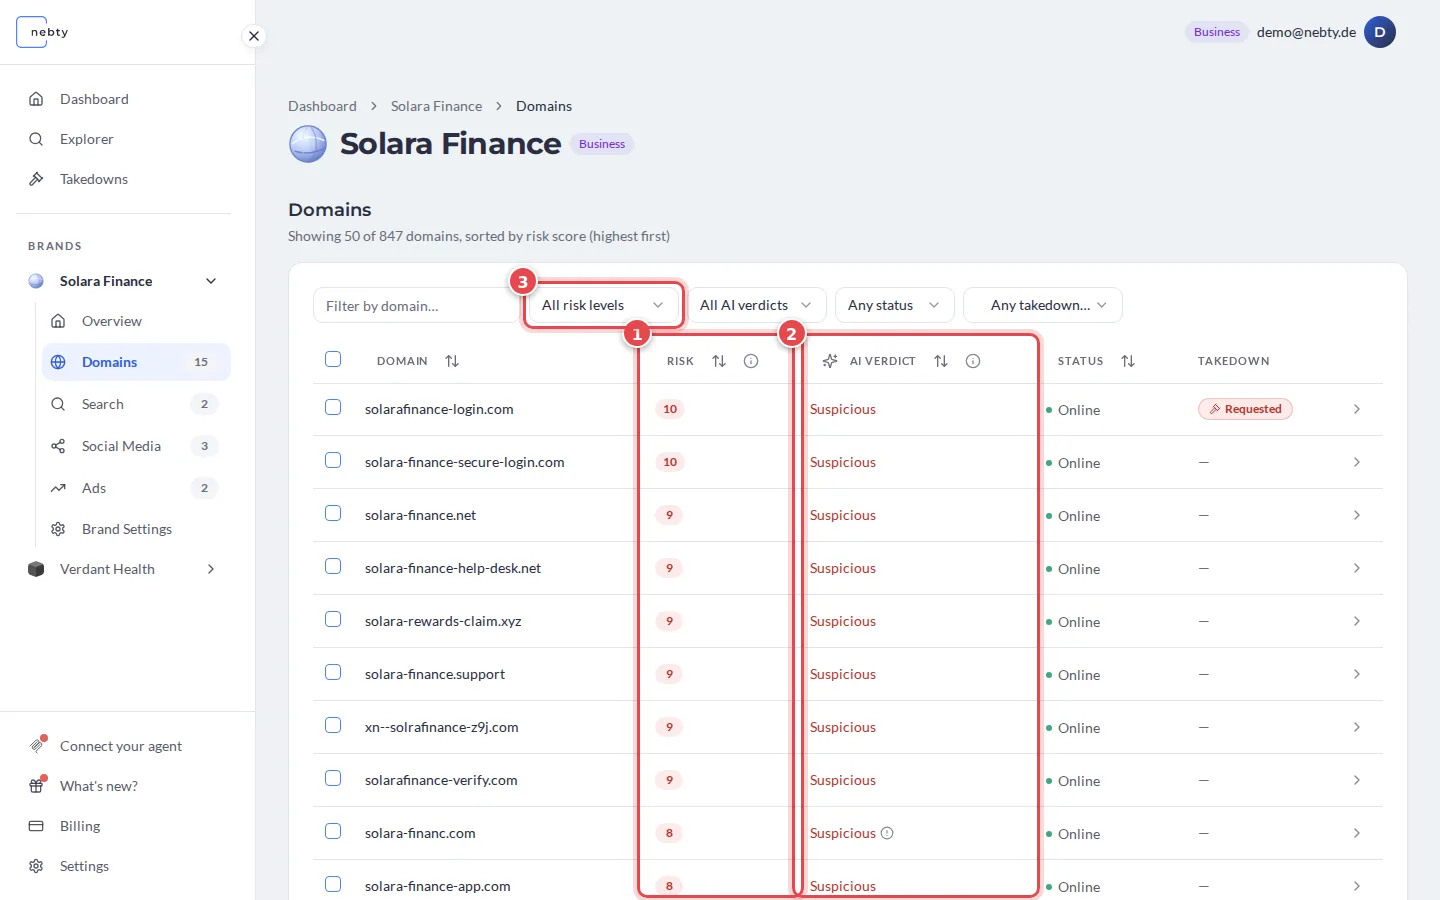Collapse the Solara Finance brand chevron

tap(211, 281)
